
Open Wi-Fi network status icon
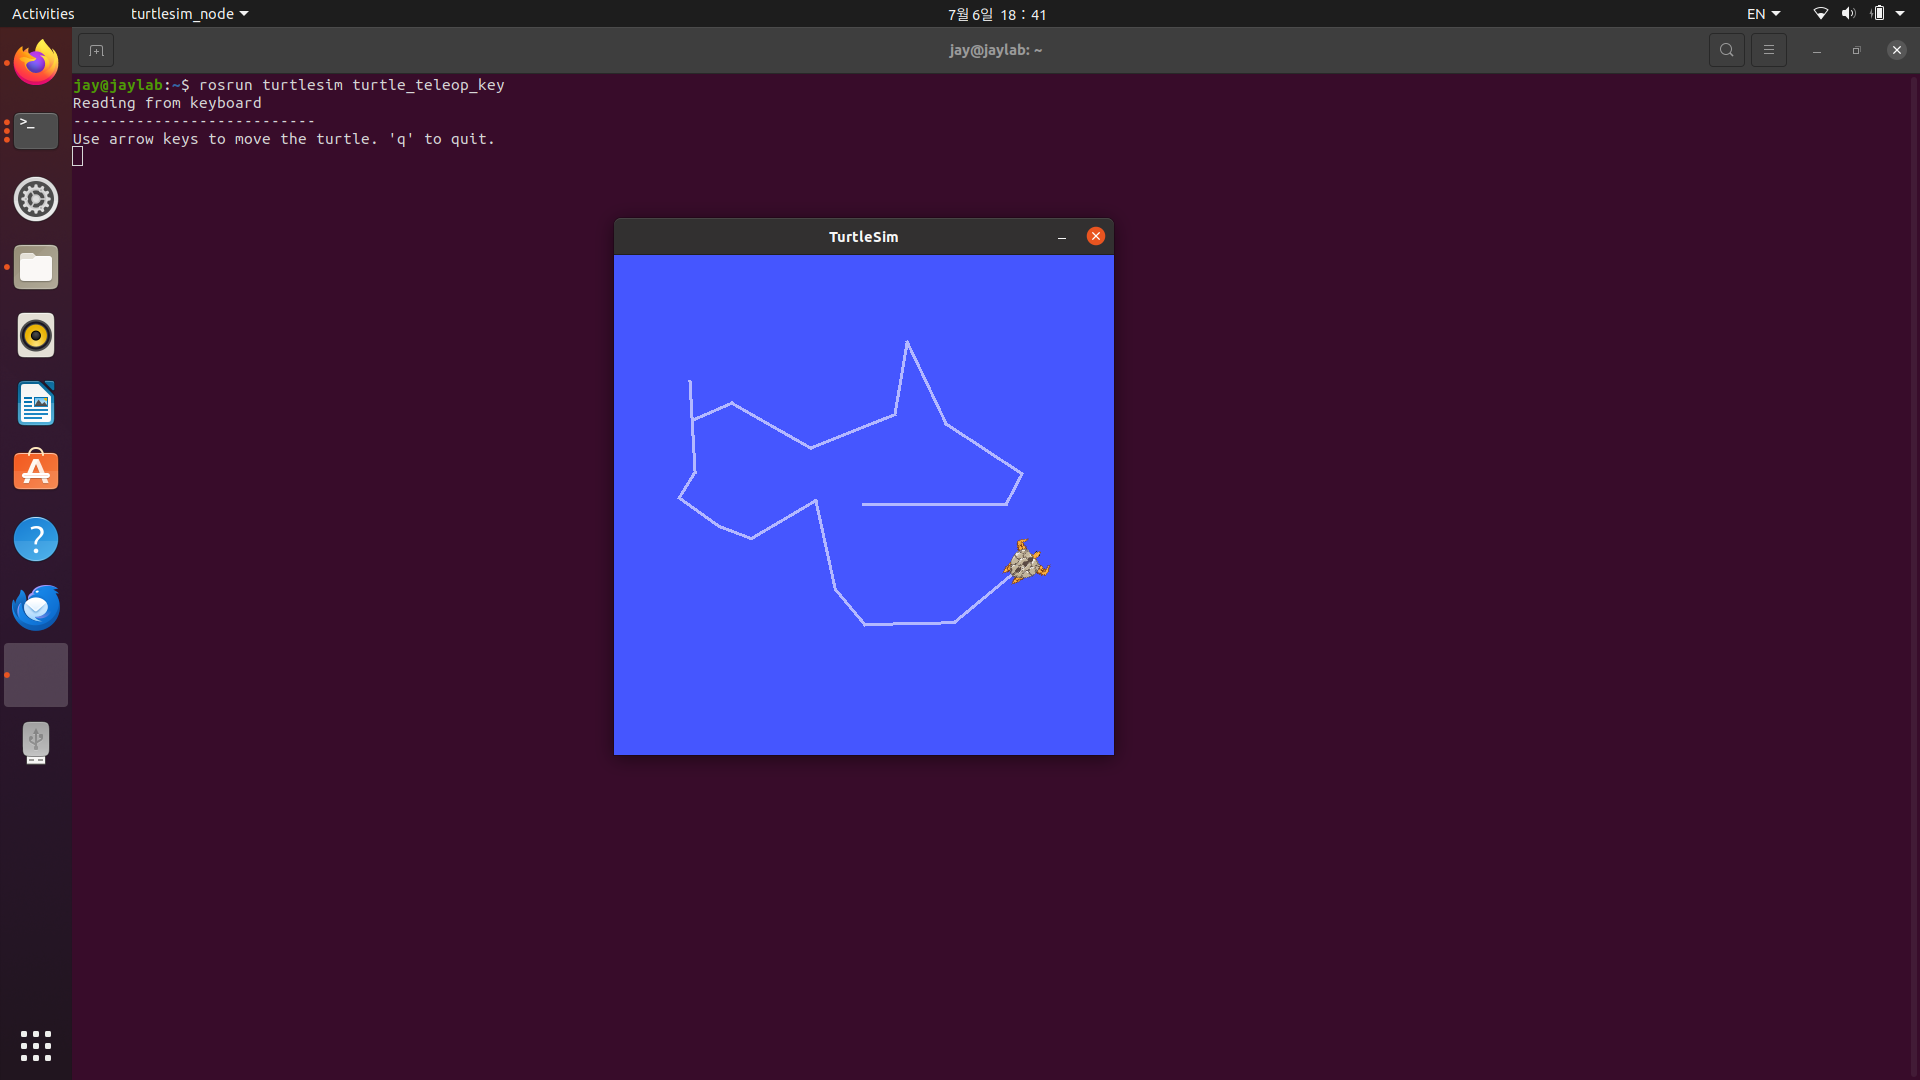click(x=1821, y=14)
